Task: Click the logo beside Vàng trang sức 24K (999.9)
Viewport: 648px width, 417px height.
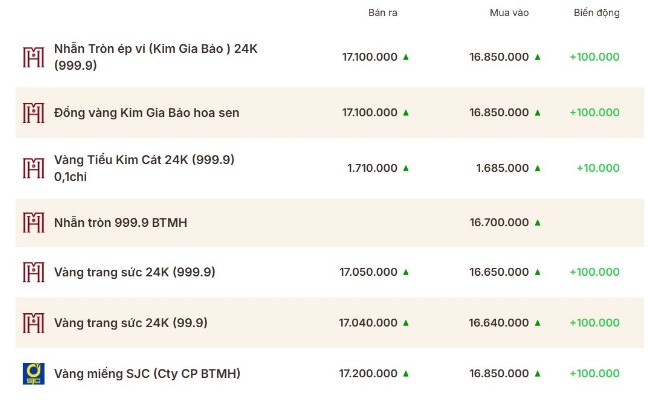Action: [33, 272]
